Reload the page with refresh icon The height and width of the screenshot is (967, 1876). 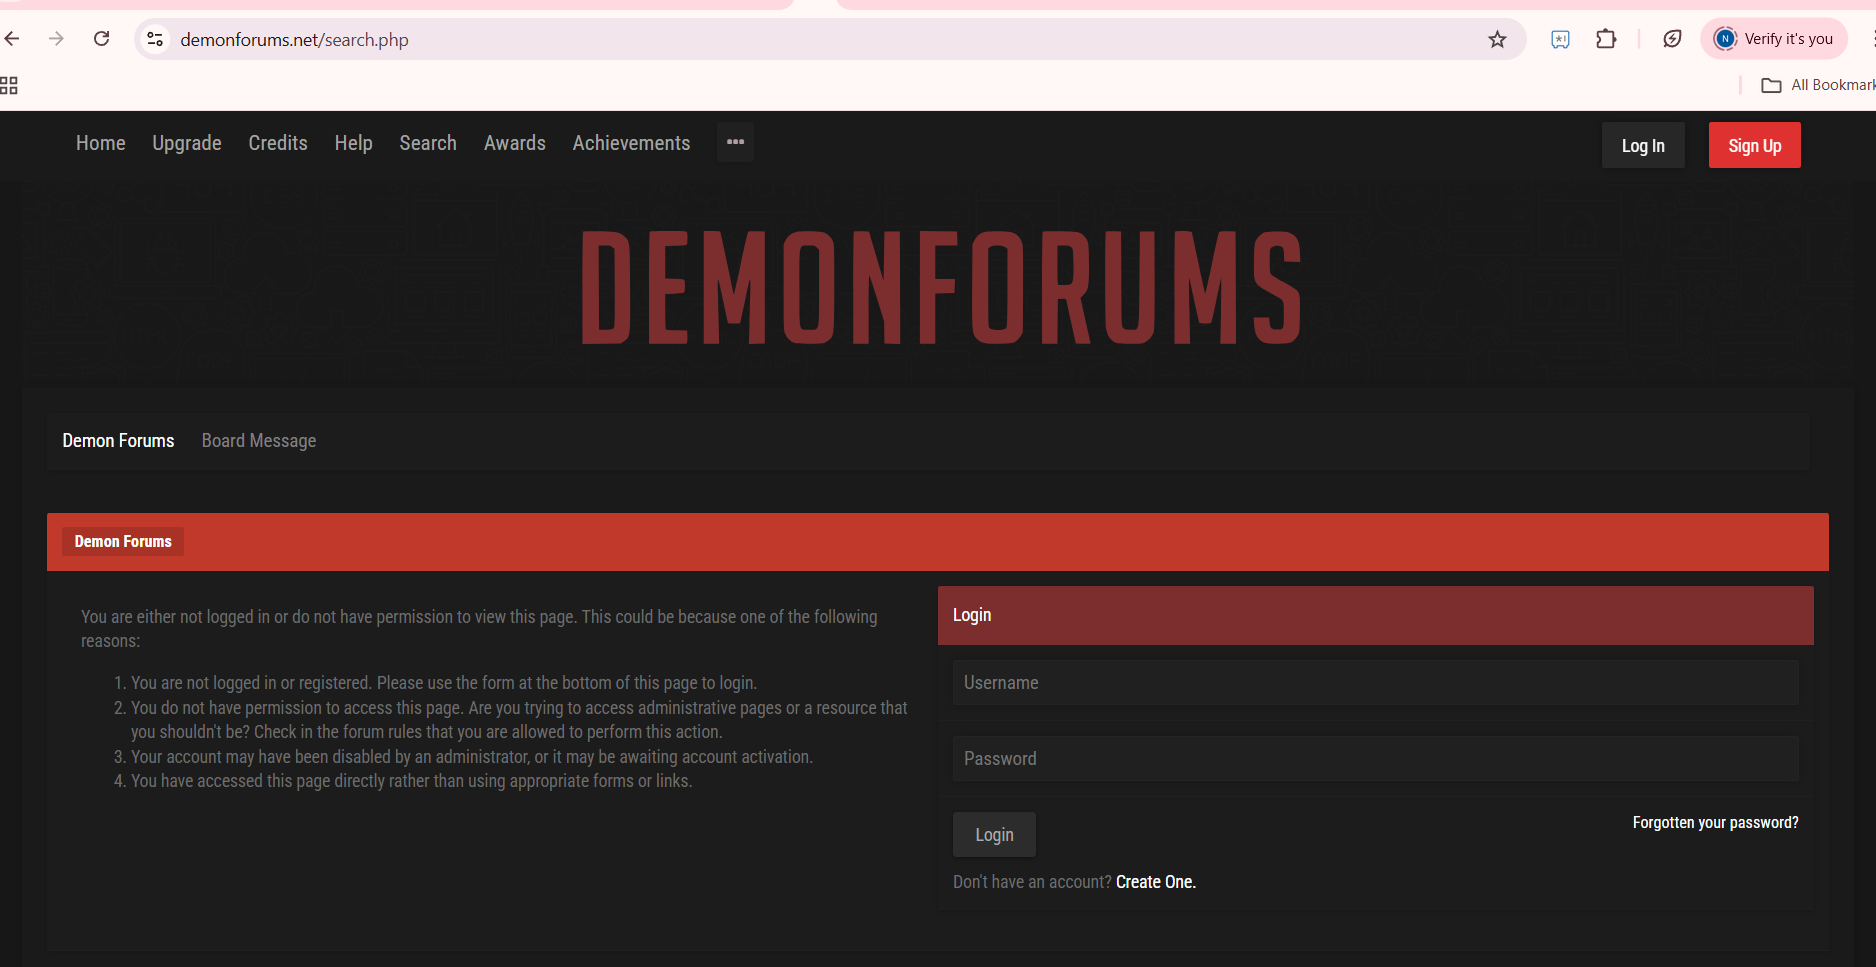pyautogui.click(x=101, y=39)
